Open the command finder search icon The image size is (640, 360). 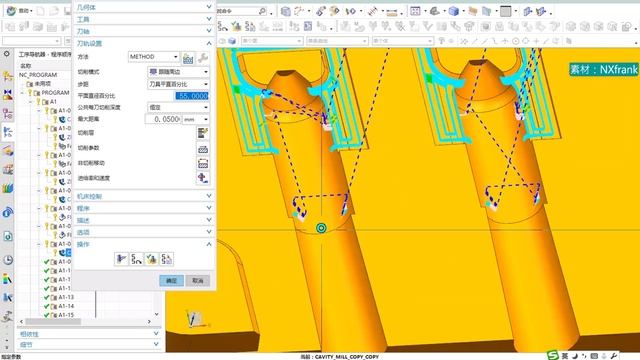[262, 11]
